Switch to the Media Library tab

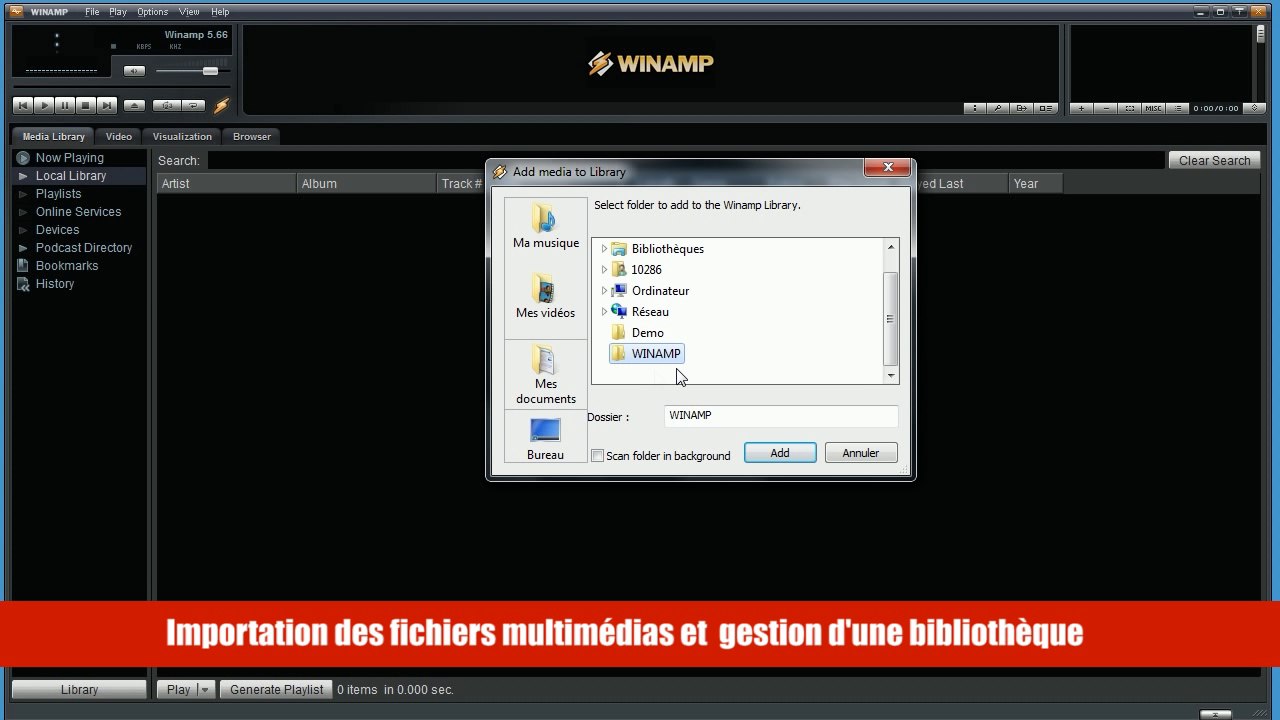pyautogui.click(x=53, y=136)
